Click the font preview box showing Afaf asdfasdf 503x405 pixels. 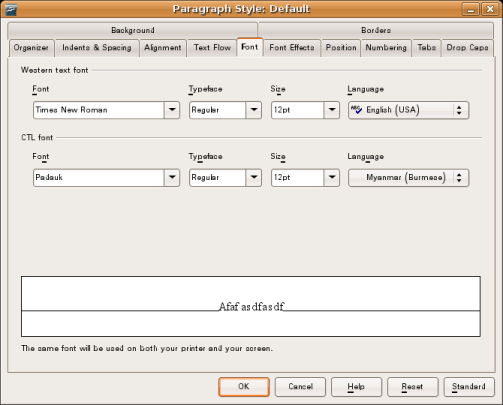pyautogui.click(x=251, y=306)
